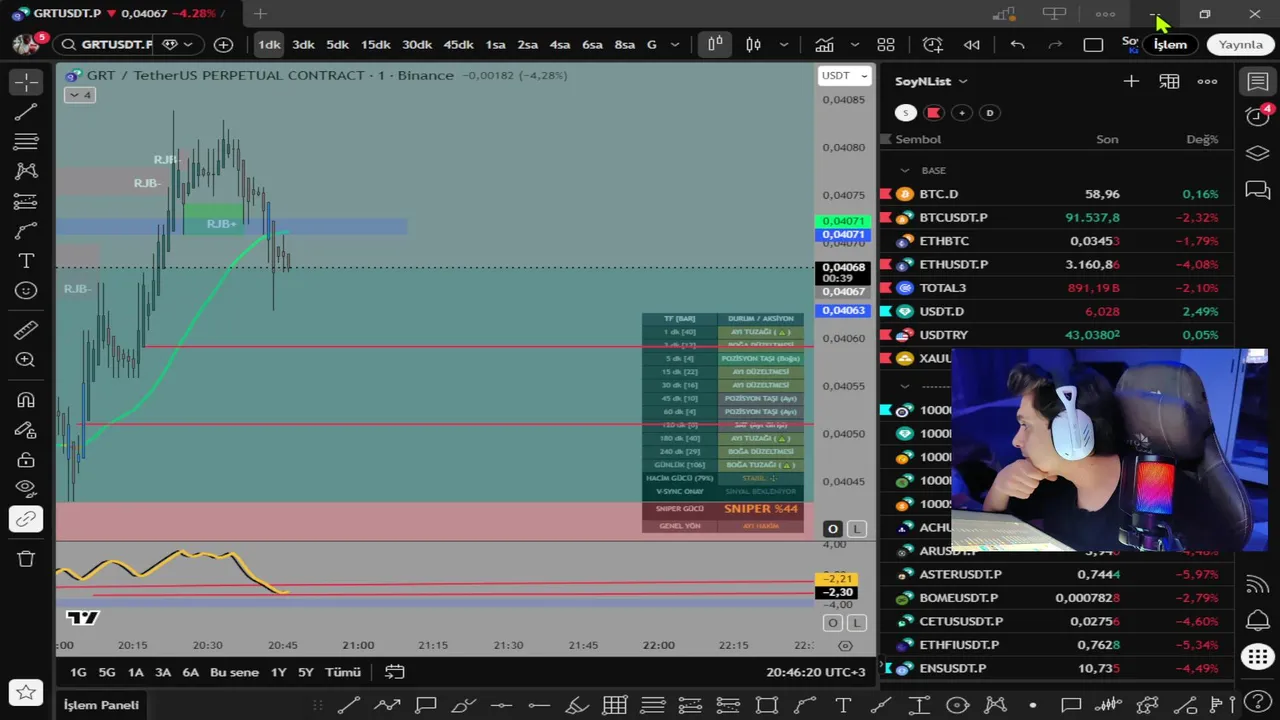Open the chat bubbles panel
The height and width of the screenshot is (720, 1280).
pos(1258,190)
